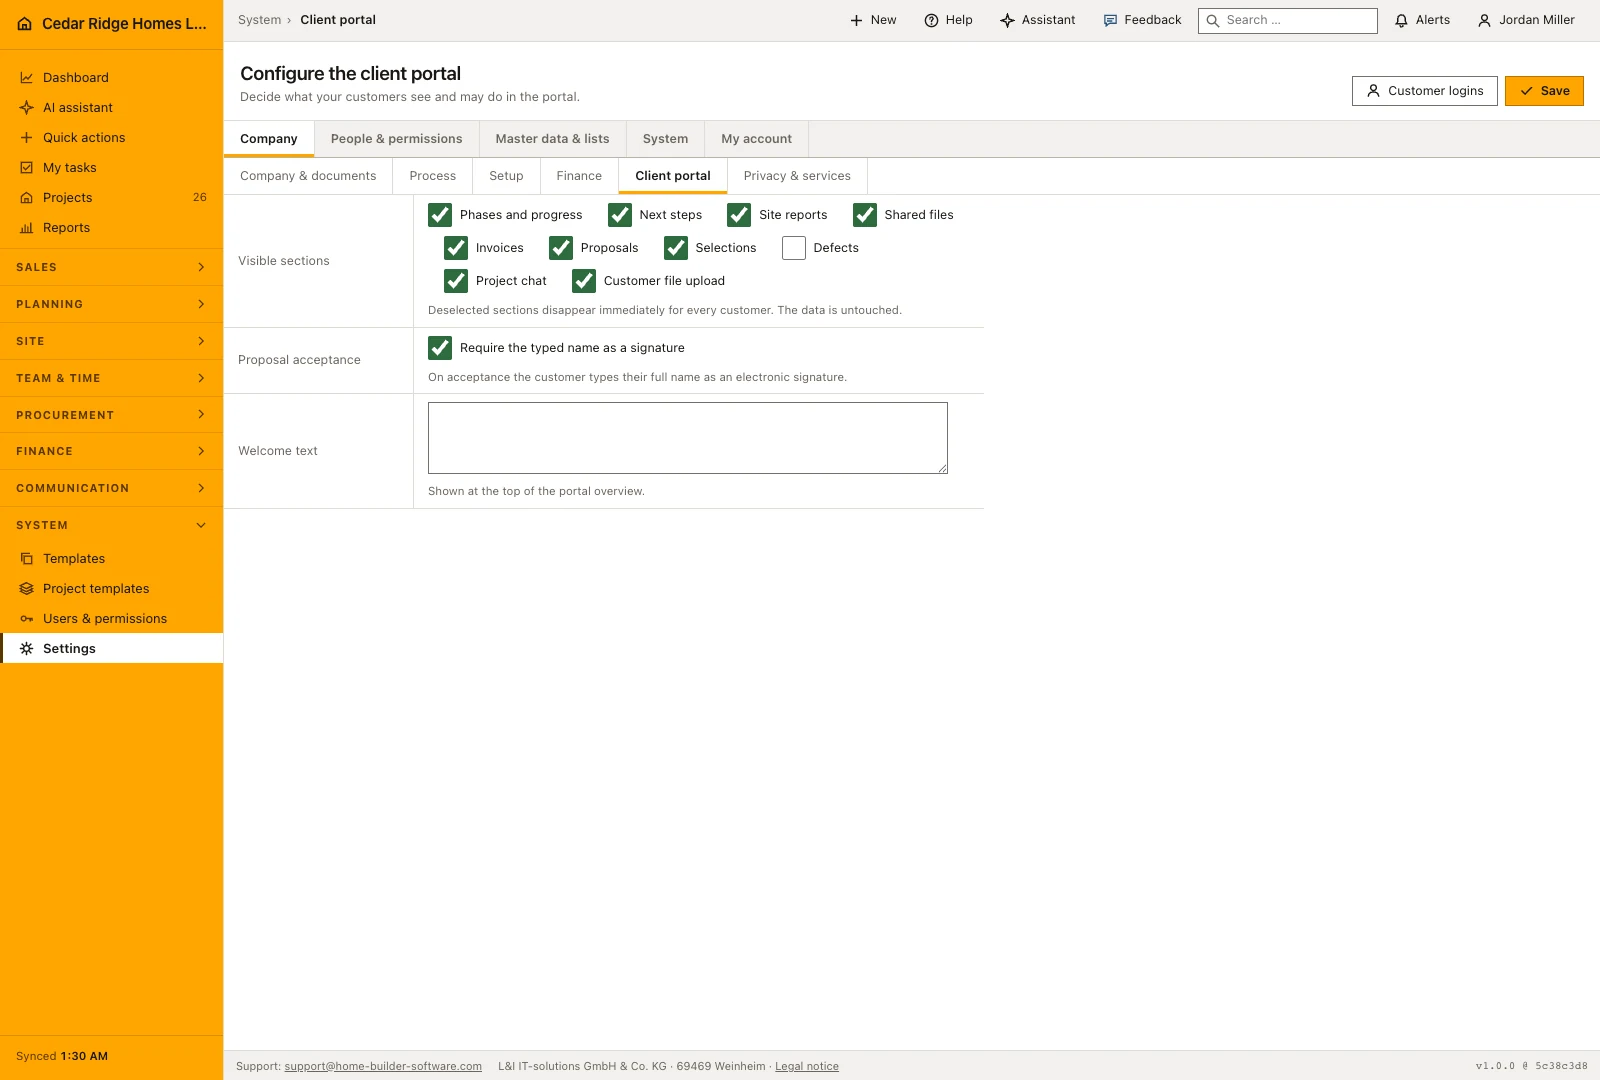Select the Privacy & services sub-tab
This screenshot has width=1600, height=1080.
point(797,176)
